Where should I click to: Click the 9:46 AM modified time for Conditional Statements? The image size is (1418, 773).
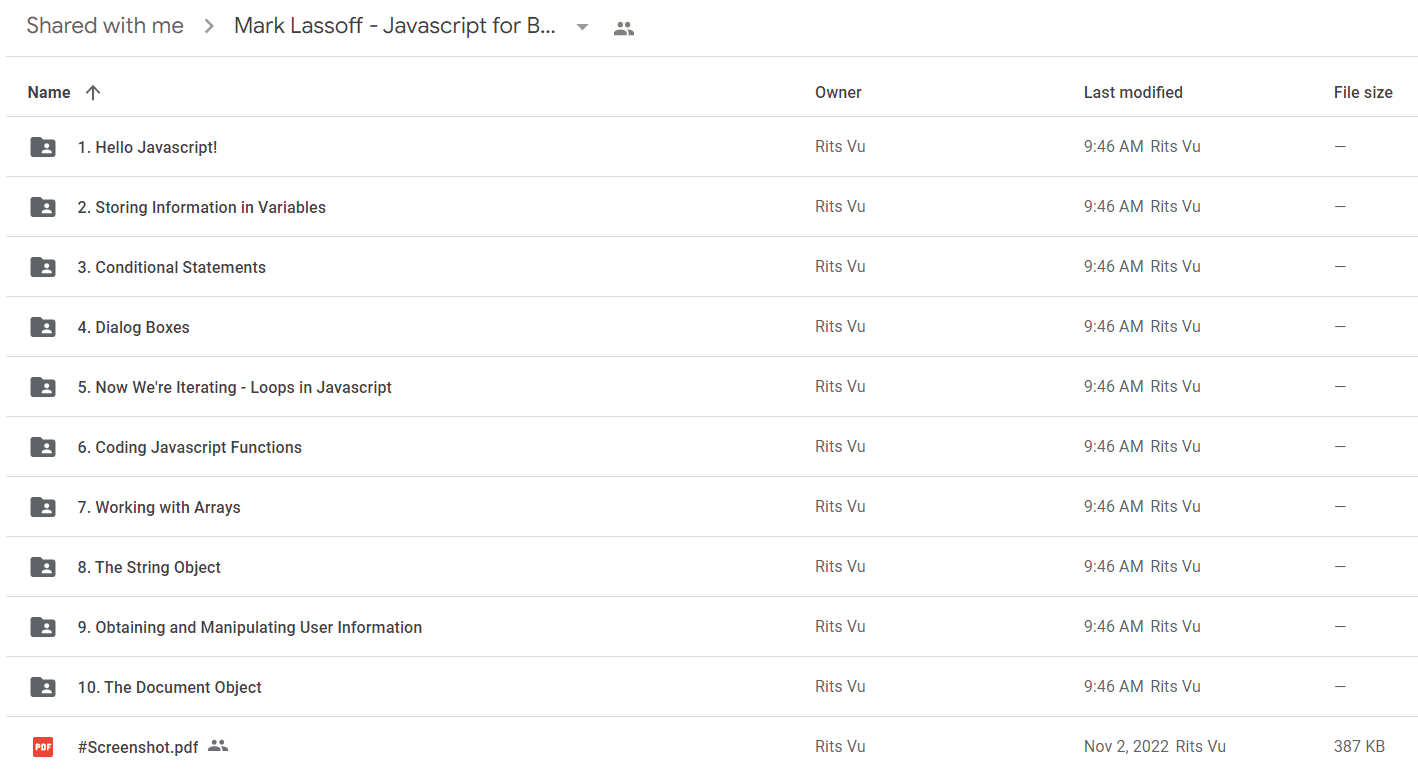point(1113,266)
